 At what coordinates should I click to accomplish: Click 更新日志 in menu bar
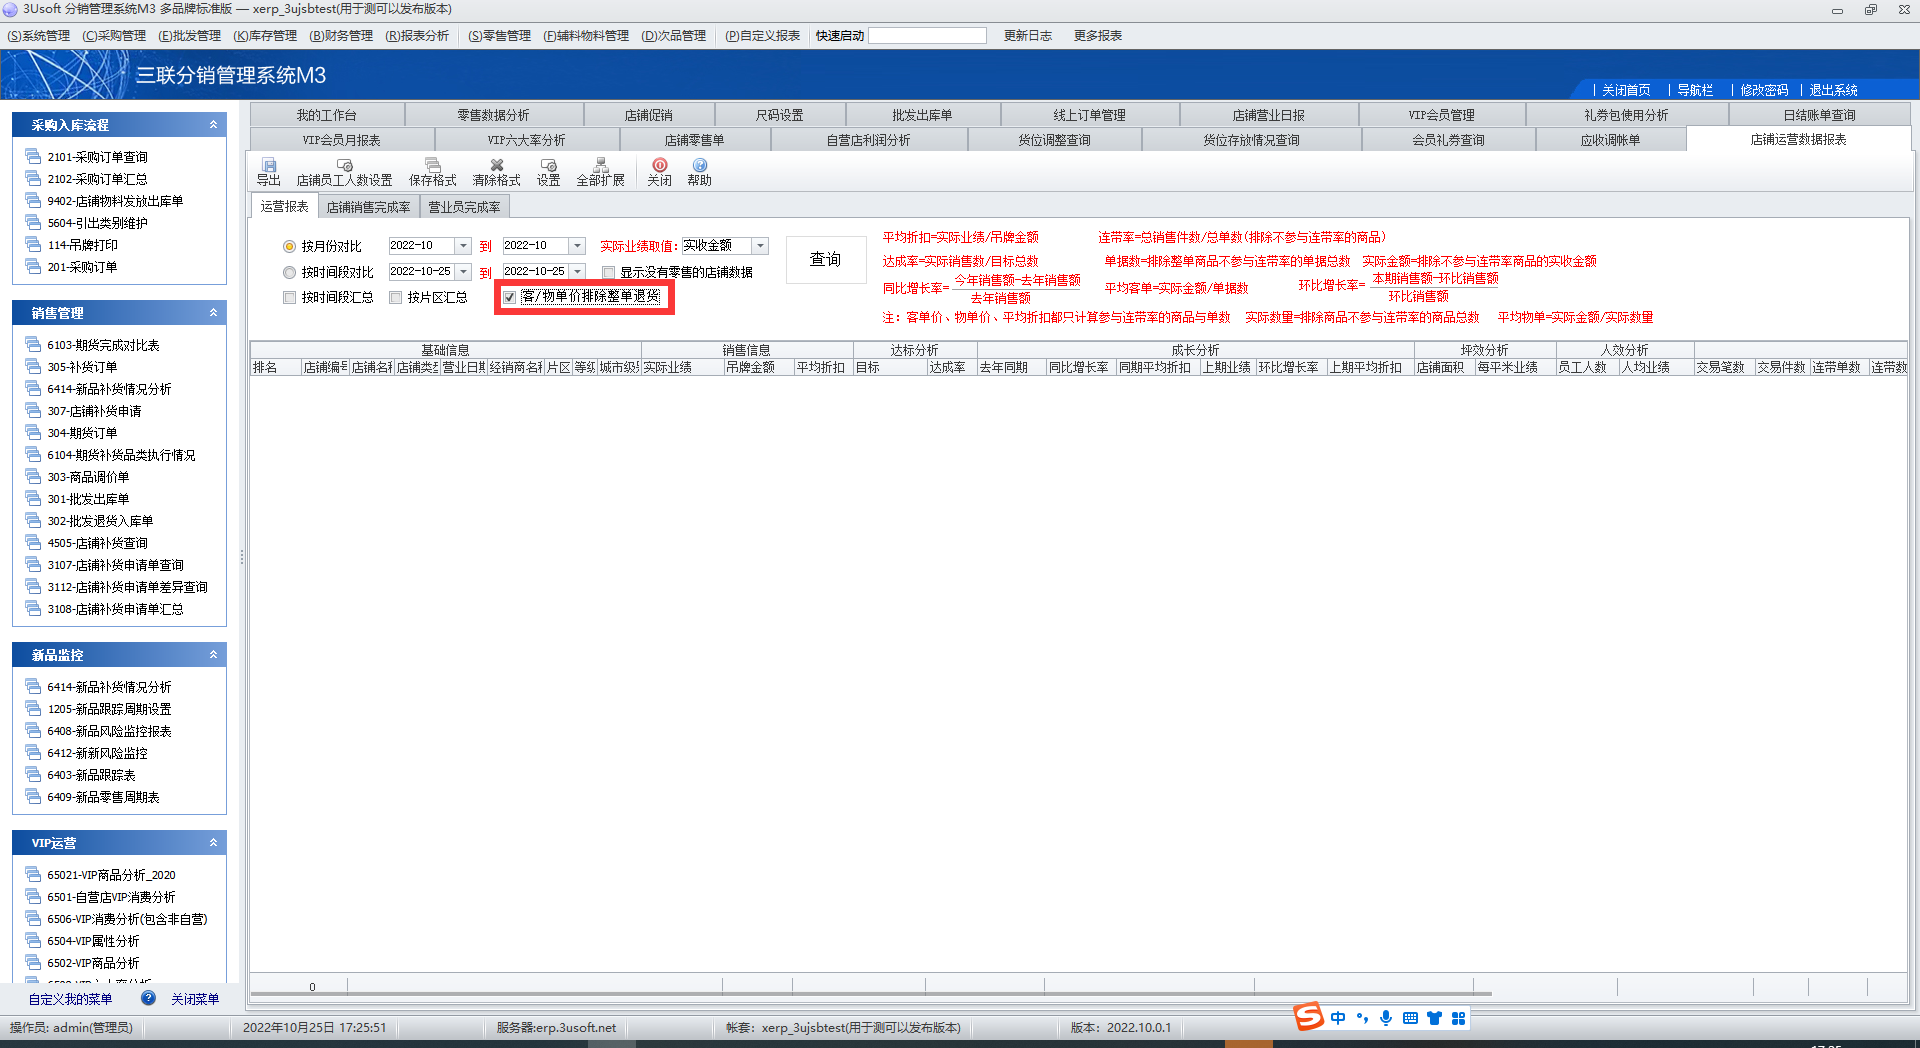pos(1028,36)
